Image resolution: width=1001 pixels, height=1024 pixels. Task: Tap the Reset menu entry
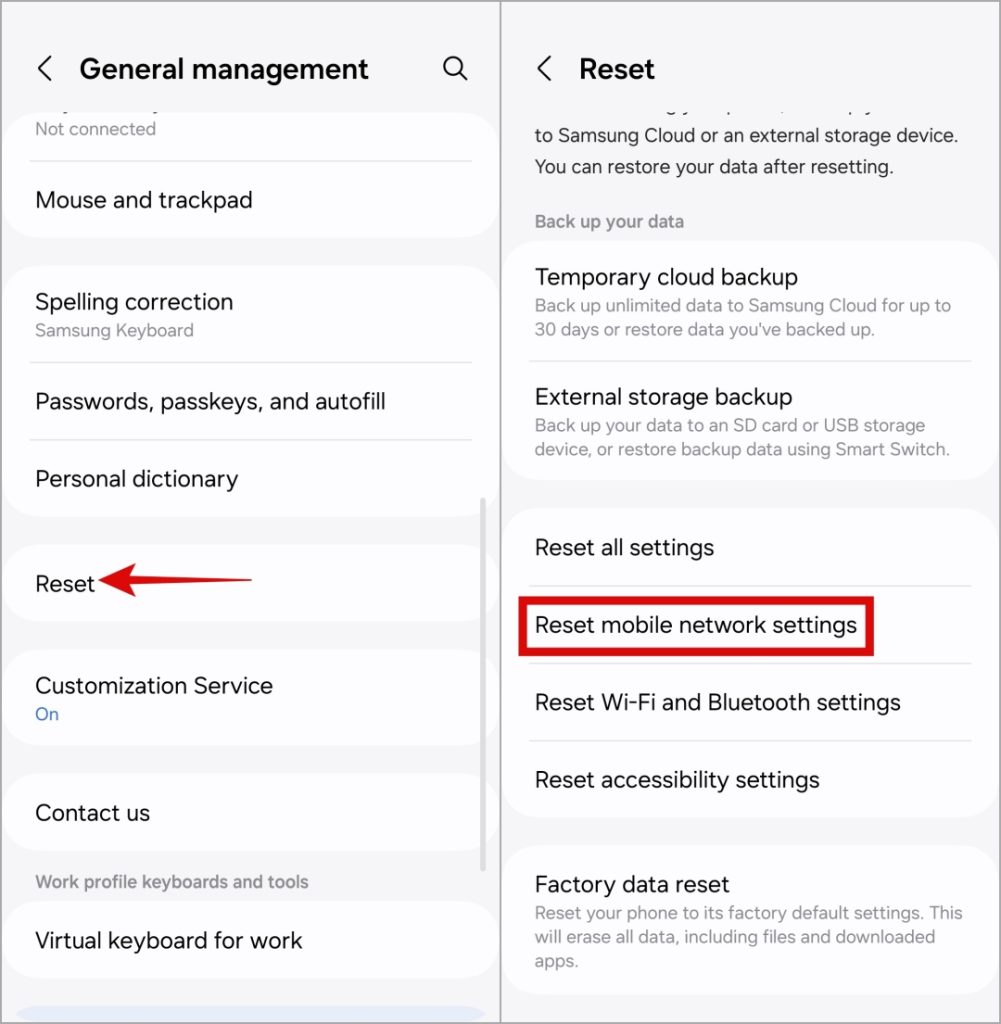(x=65, y=584)
